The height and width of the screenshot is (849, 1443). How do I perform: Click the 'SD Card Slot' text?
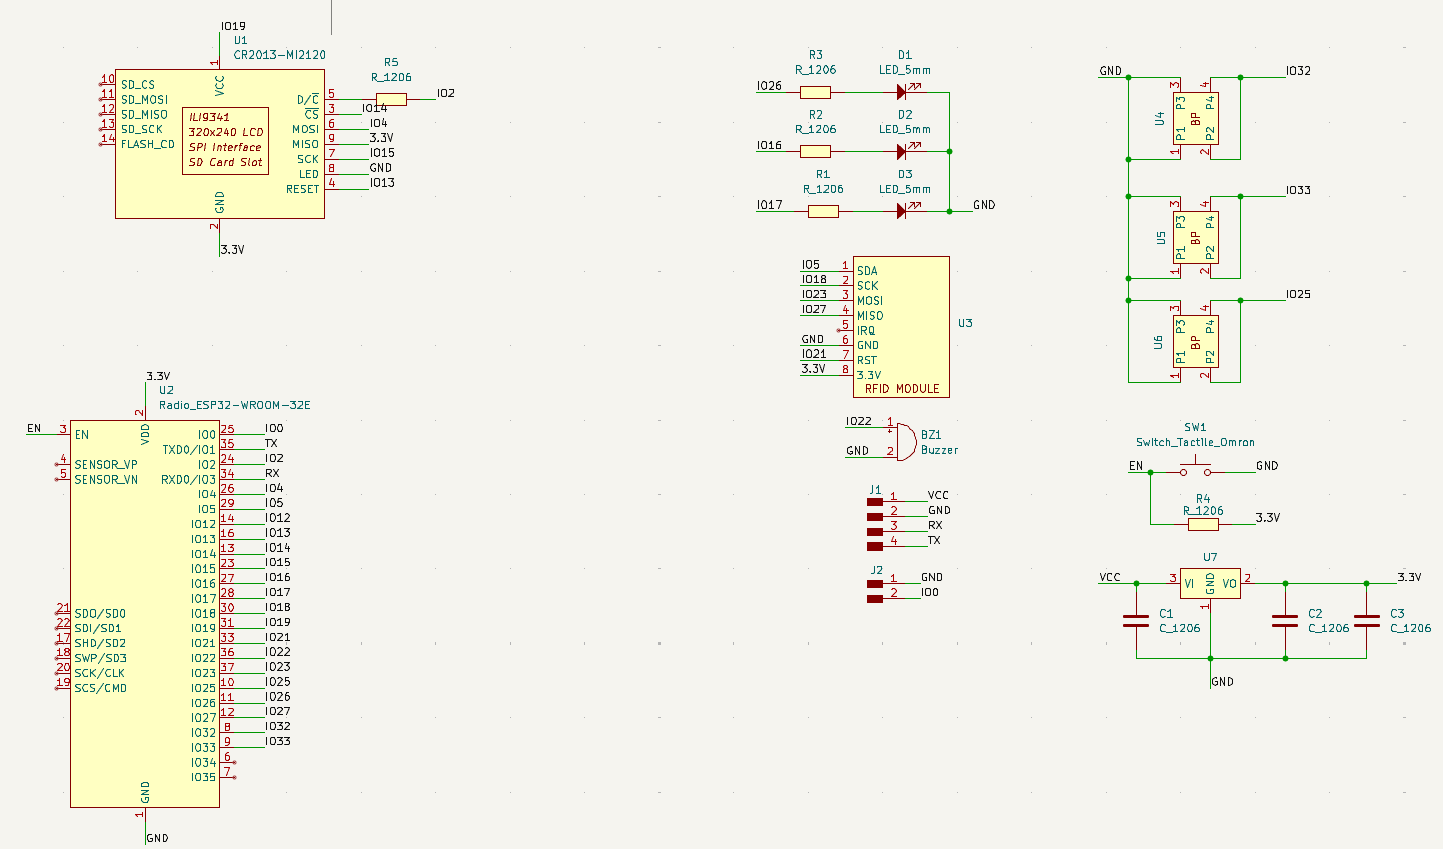point(226,162)
